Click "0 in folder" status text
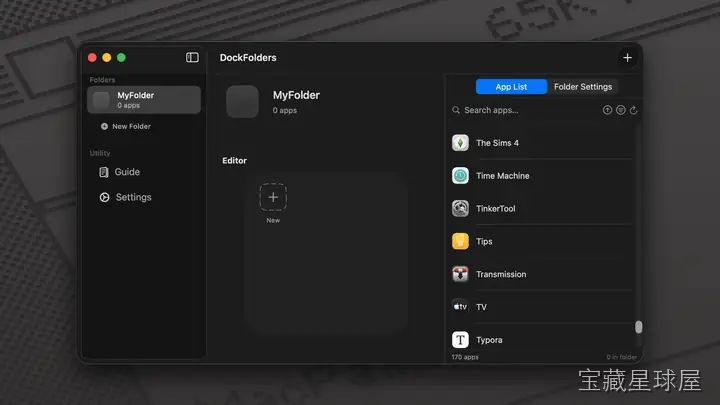Image resolution: width=720 pixels, height=405 pixels. (x=621, y=357)
